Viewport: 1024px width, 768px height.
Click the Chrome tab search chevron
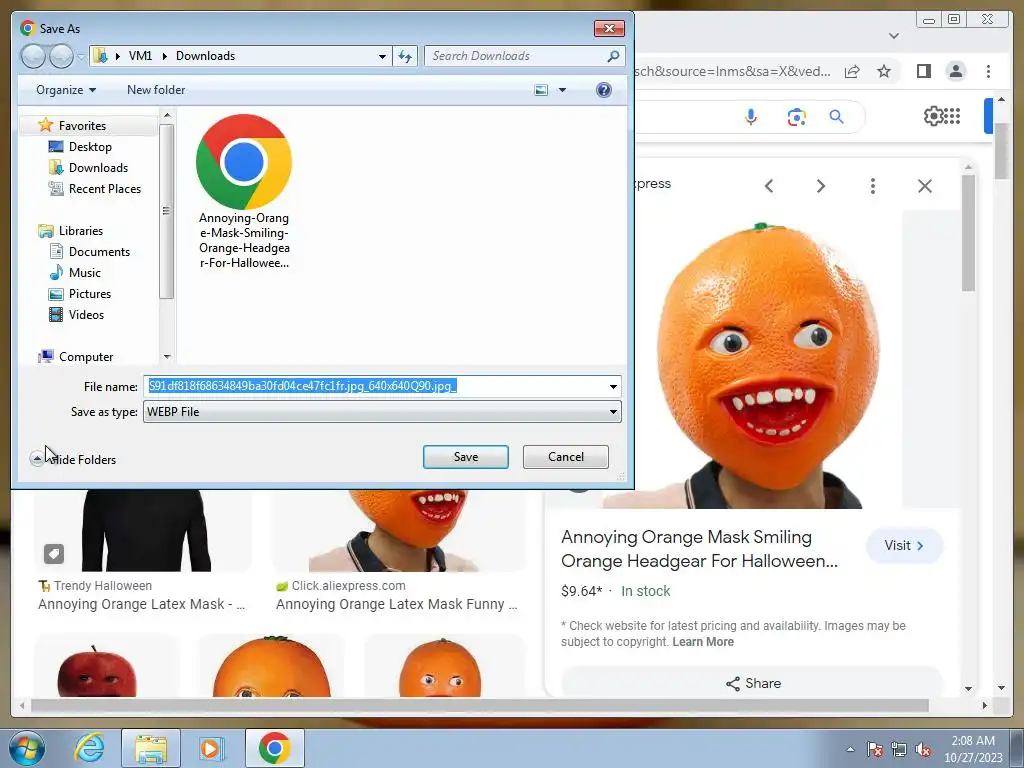(x=893, y=36)
